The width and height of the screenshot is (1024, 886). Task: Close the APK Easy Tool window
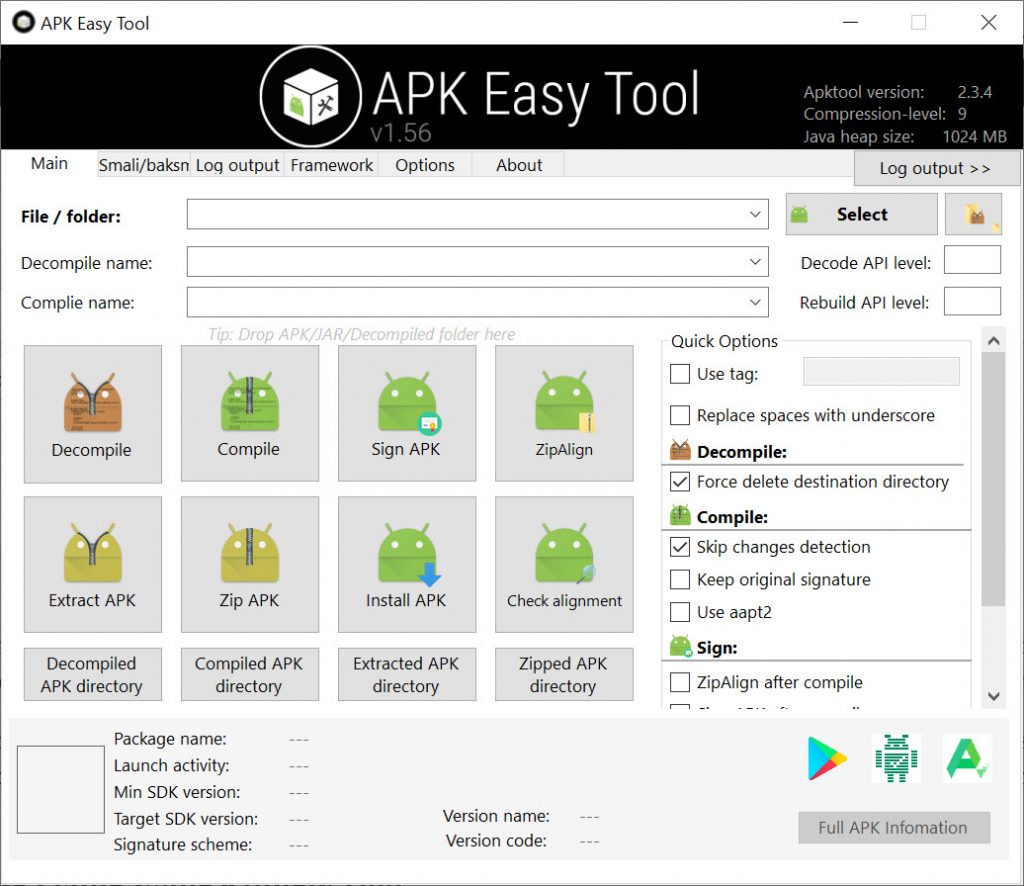(989, 23)
